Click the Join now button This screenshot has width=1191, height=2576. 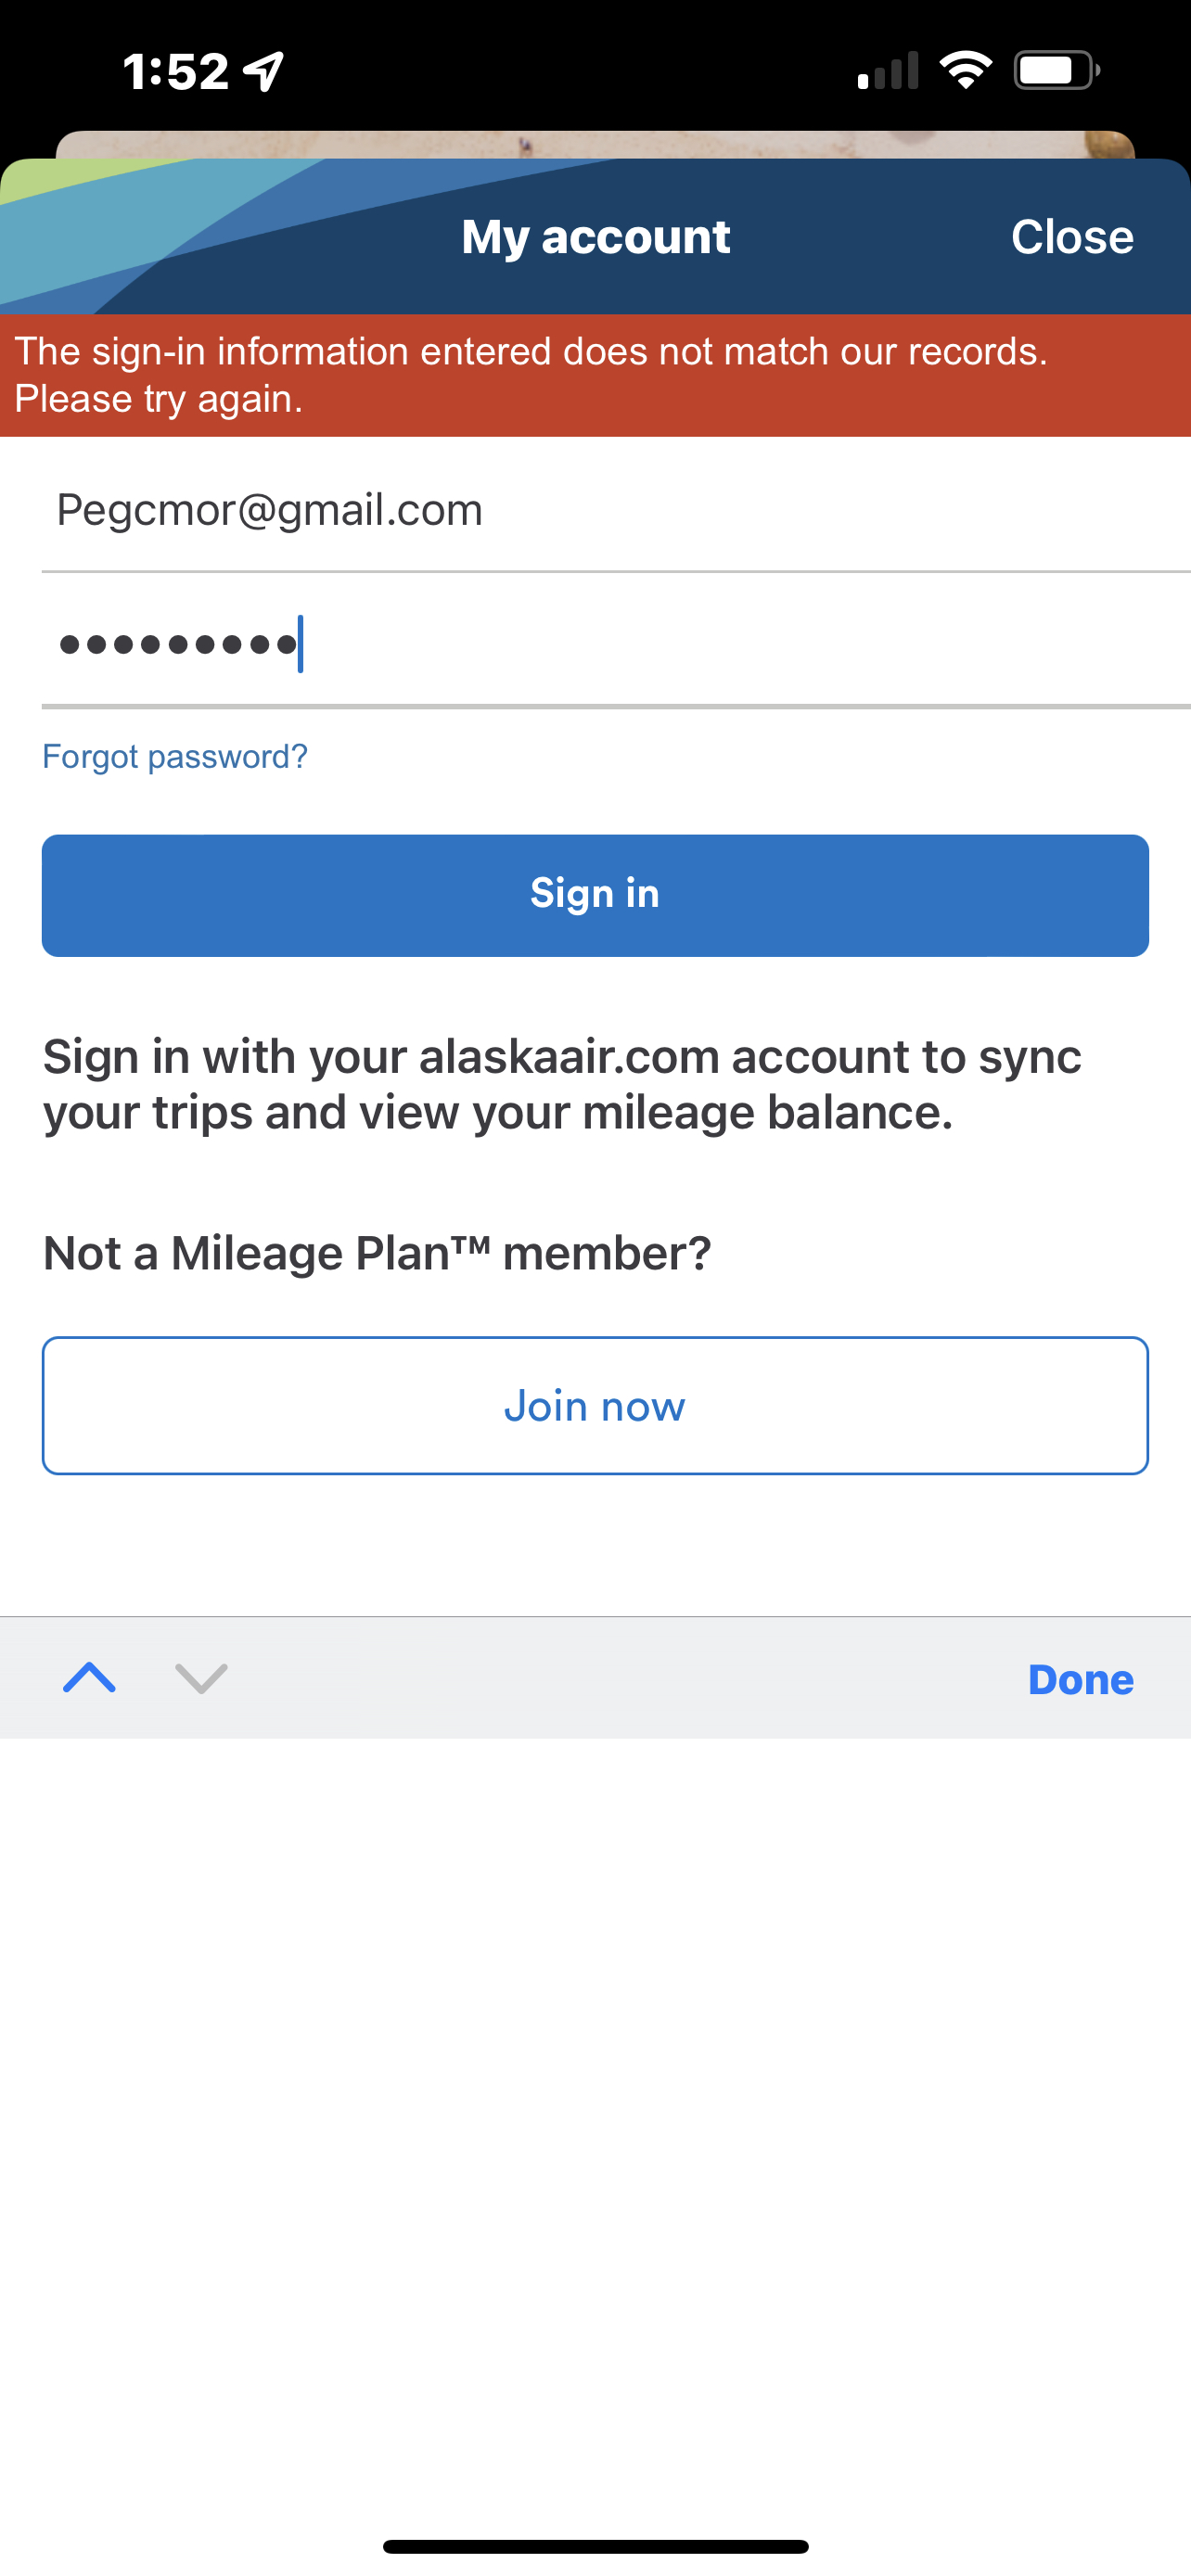(x=595, y=1405)
